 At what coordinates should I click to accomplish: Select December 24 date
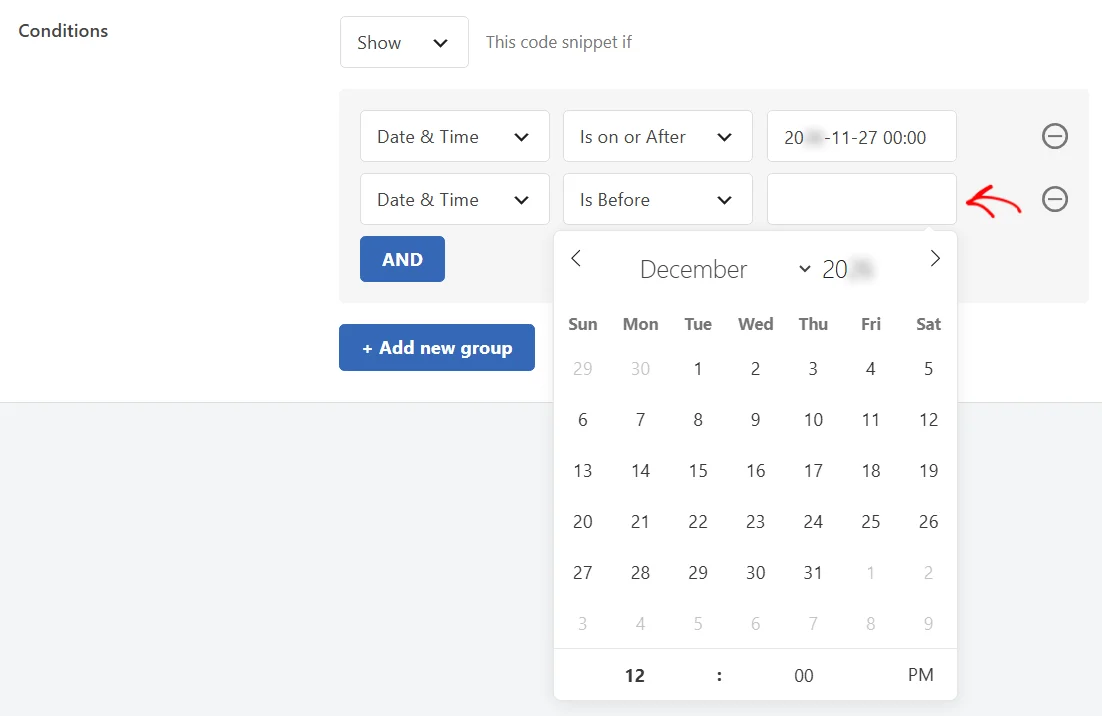pyautogui.click(x=813, y=522)
